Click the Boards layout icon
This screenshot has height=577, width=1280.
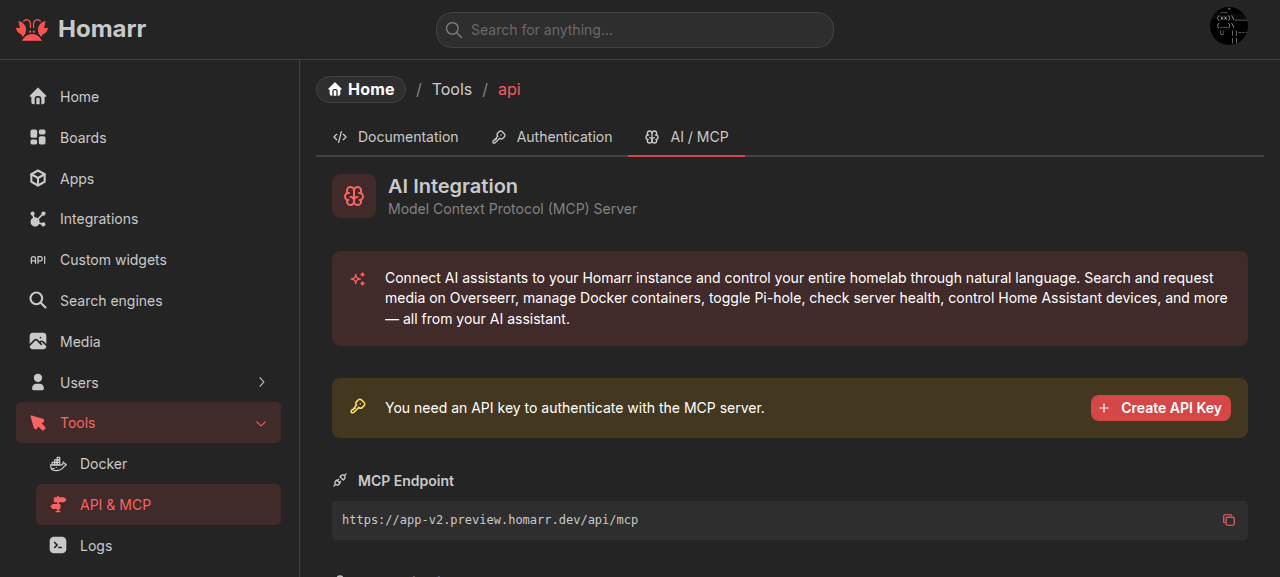(38, 137)
